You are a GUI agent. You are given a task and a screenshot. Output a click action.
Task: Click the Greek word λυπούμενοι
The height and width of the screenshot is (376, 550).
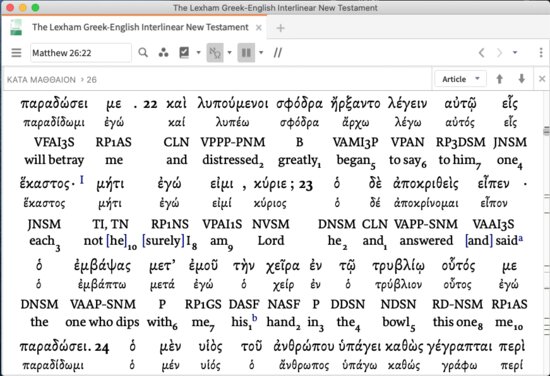point(233,103)
